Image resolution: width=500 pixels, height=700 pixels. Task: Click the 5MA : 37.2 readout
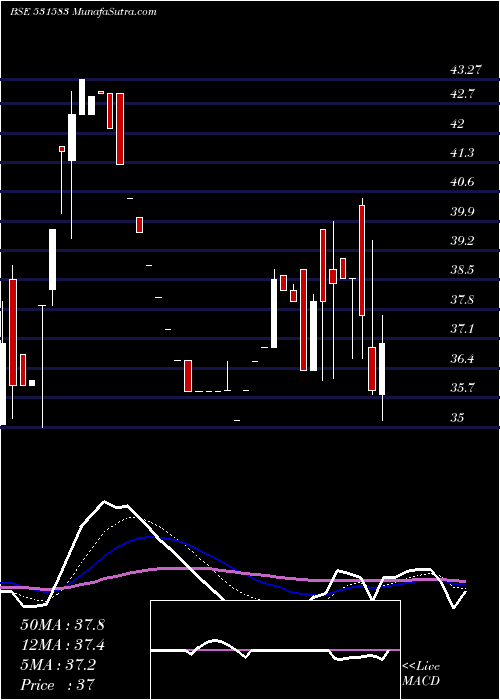point(58,665)
